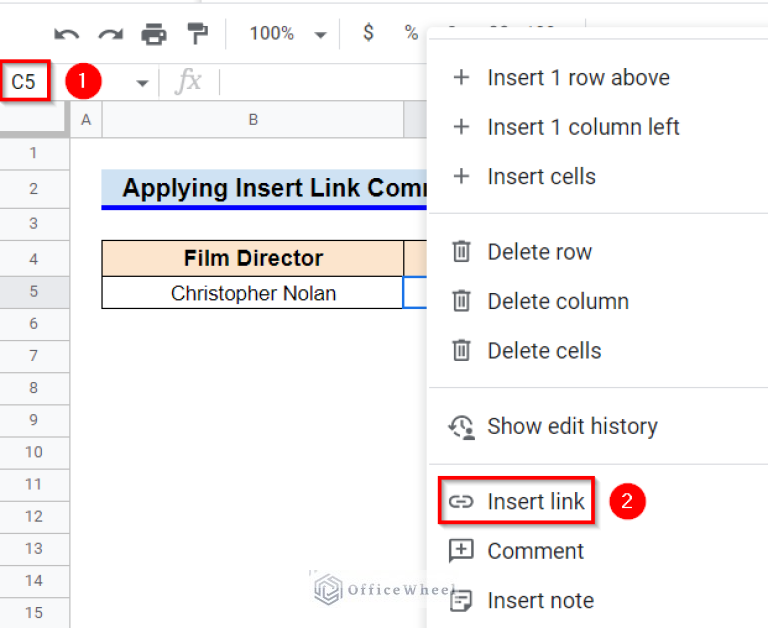Click the Undo arrow icon
Image resolution: width=768 pixels, height=628 pixels.
[x=66, y=34]
